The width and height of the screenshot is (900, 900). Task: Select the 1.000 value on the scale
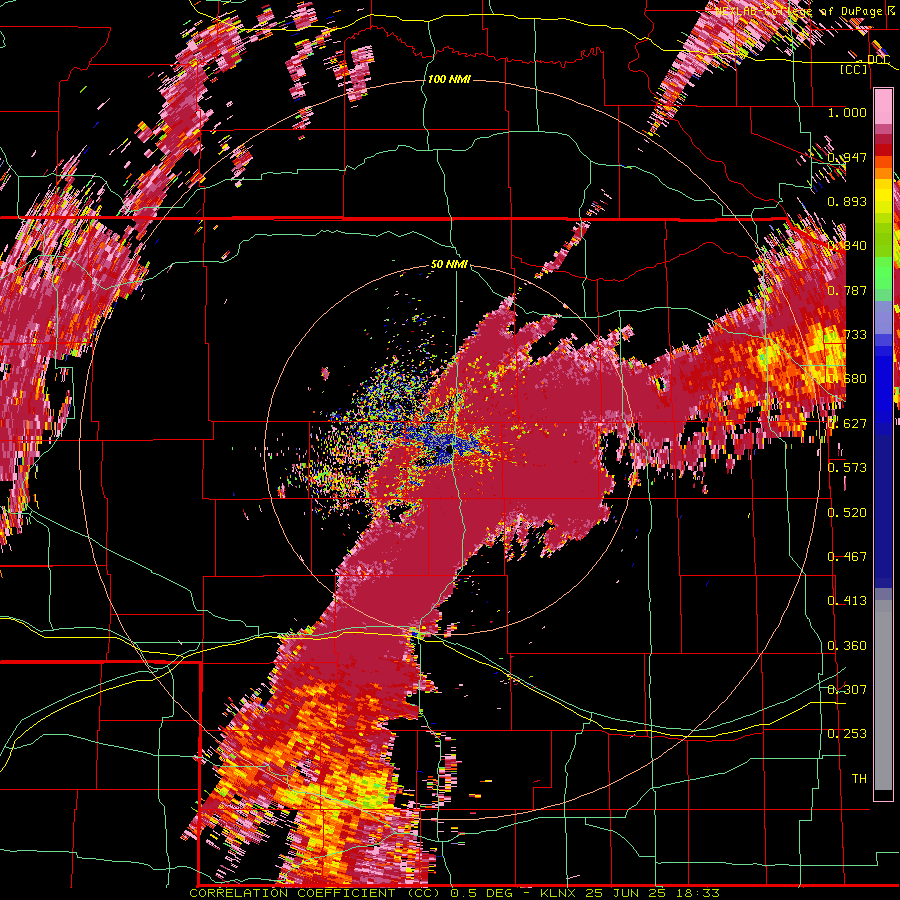tap(847, 113)
